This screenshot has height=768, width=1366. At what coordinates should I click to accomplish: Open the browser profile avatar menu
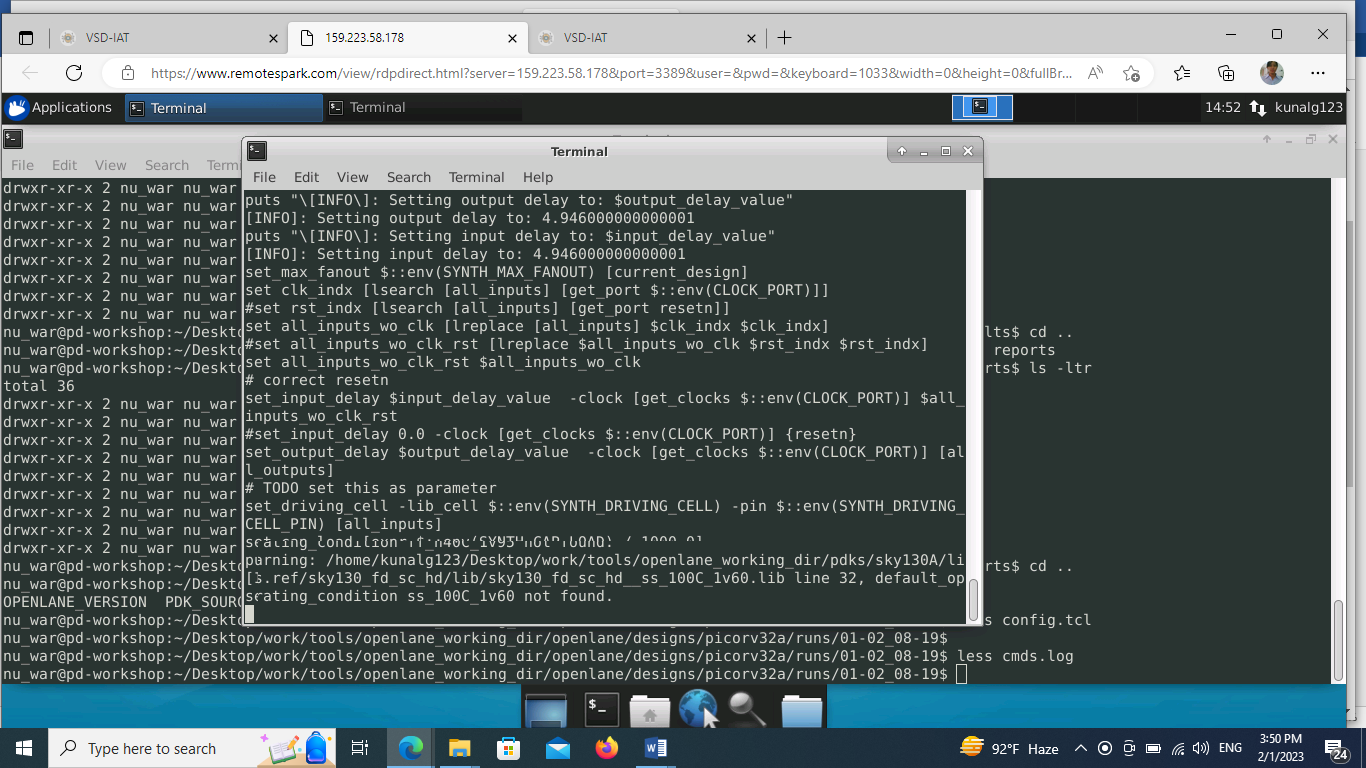pos(1271,73)
